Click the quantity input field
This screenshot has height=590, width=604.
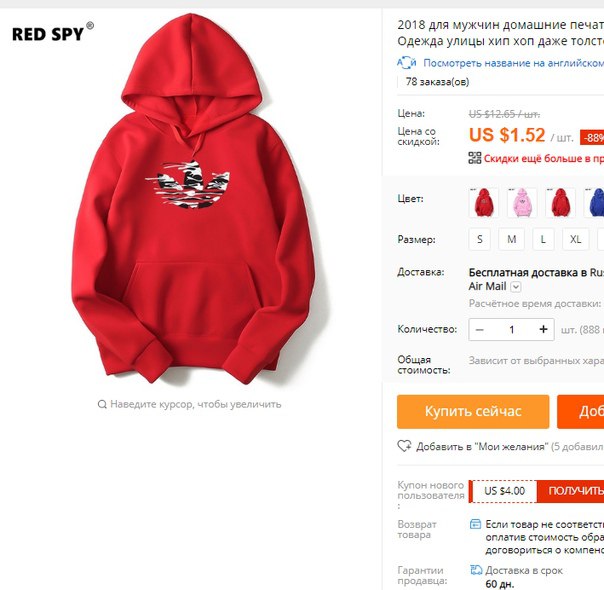pos(512,330)
